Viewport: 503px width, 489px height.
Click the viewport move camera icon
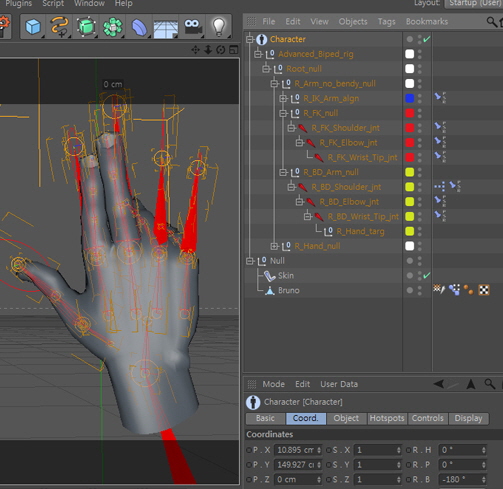[195, 50]
